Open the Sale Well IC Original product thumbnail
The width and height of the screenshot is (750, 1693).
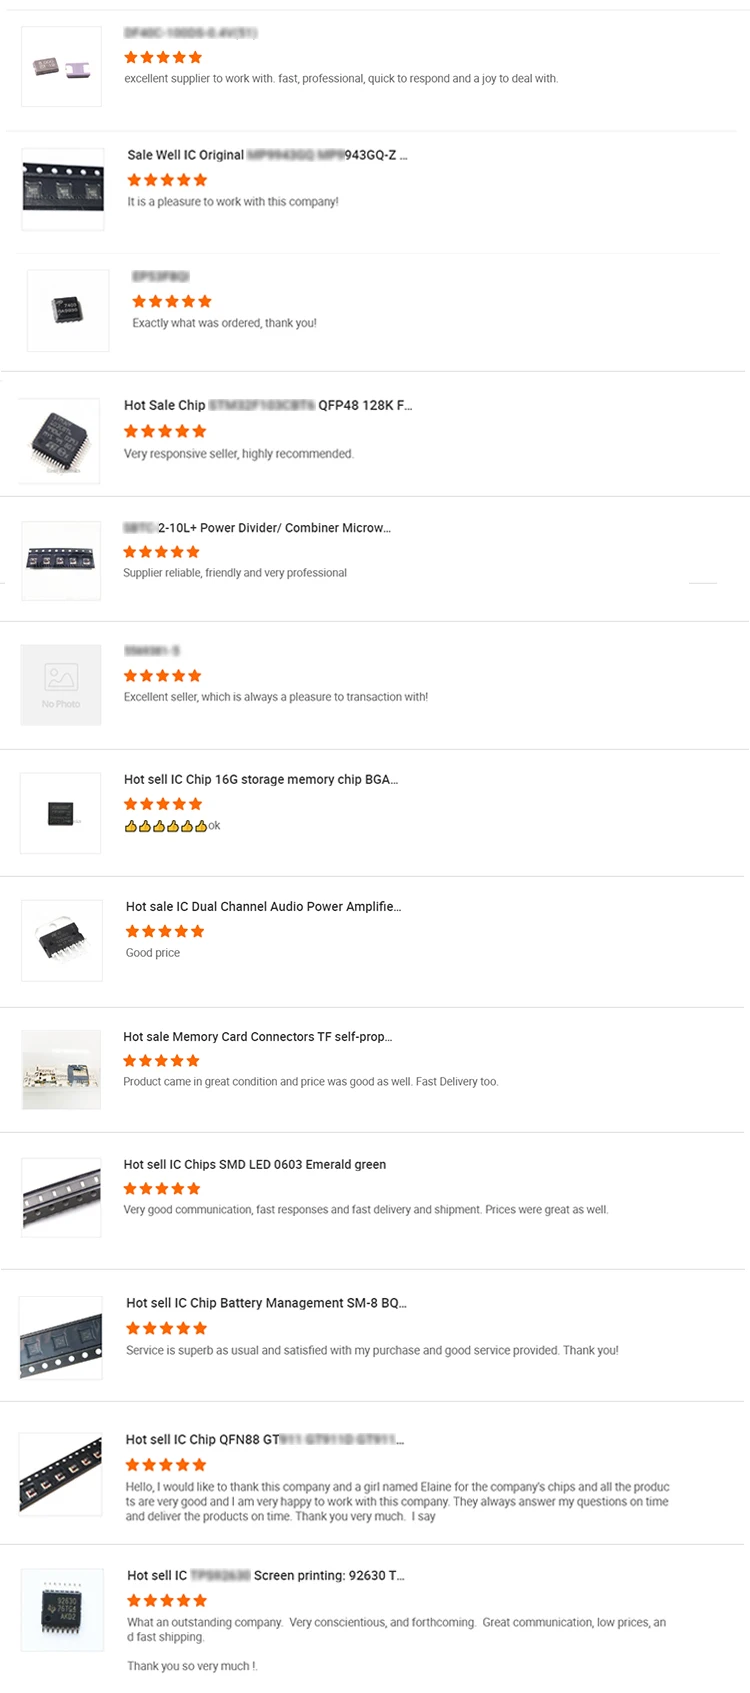tap(63, 189)
